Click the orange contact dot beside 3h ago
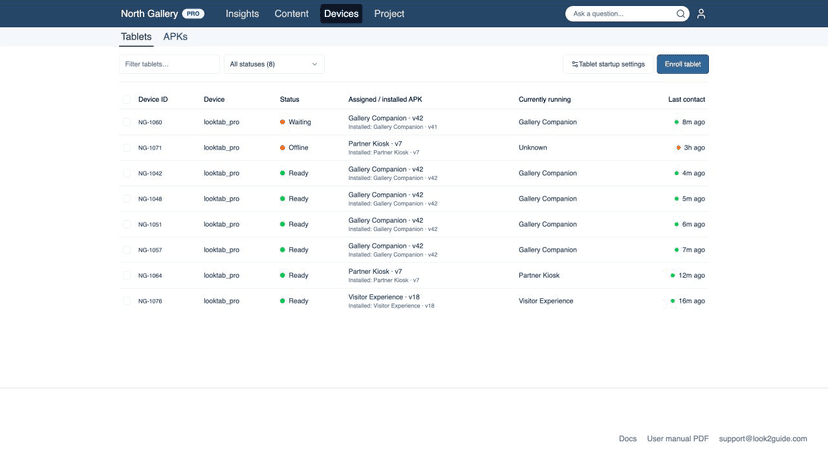This screenshot has height=466, width=828. point(679,147)
